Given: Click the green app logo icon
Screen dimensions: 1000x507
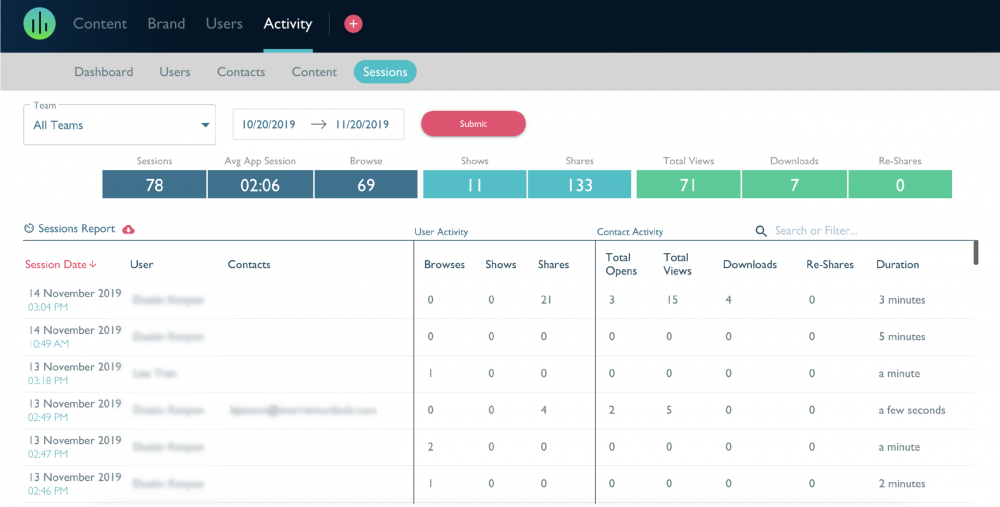Looking at the screenshot, I should [x=40, y=24].
